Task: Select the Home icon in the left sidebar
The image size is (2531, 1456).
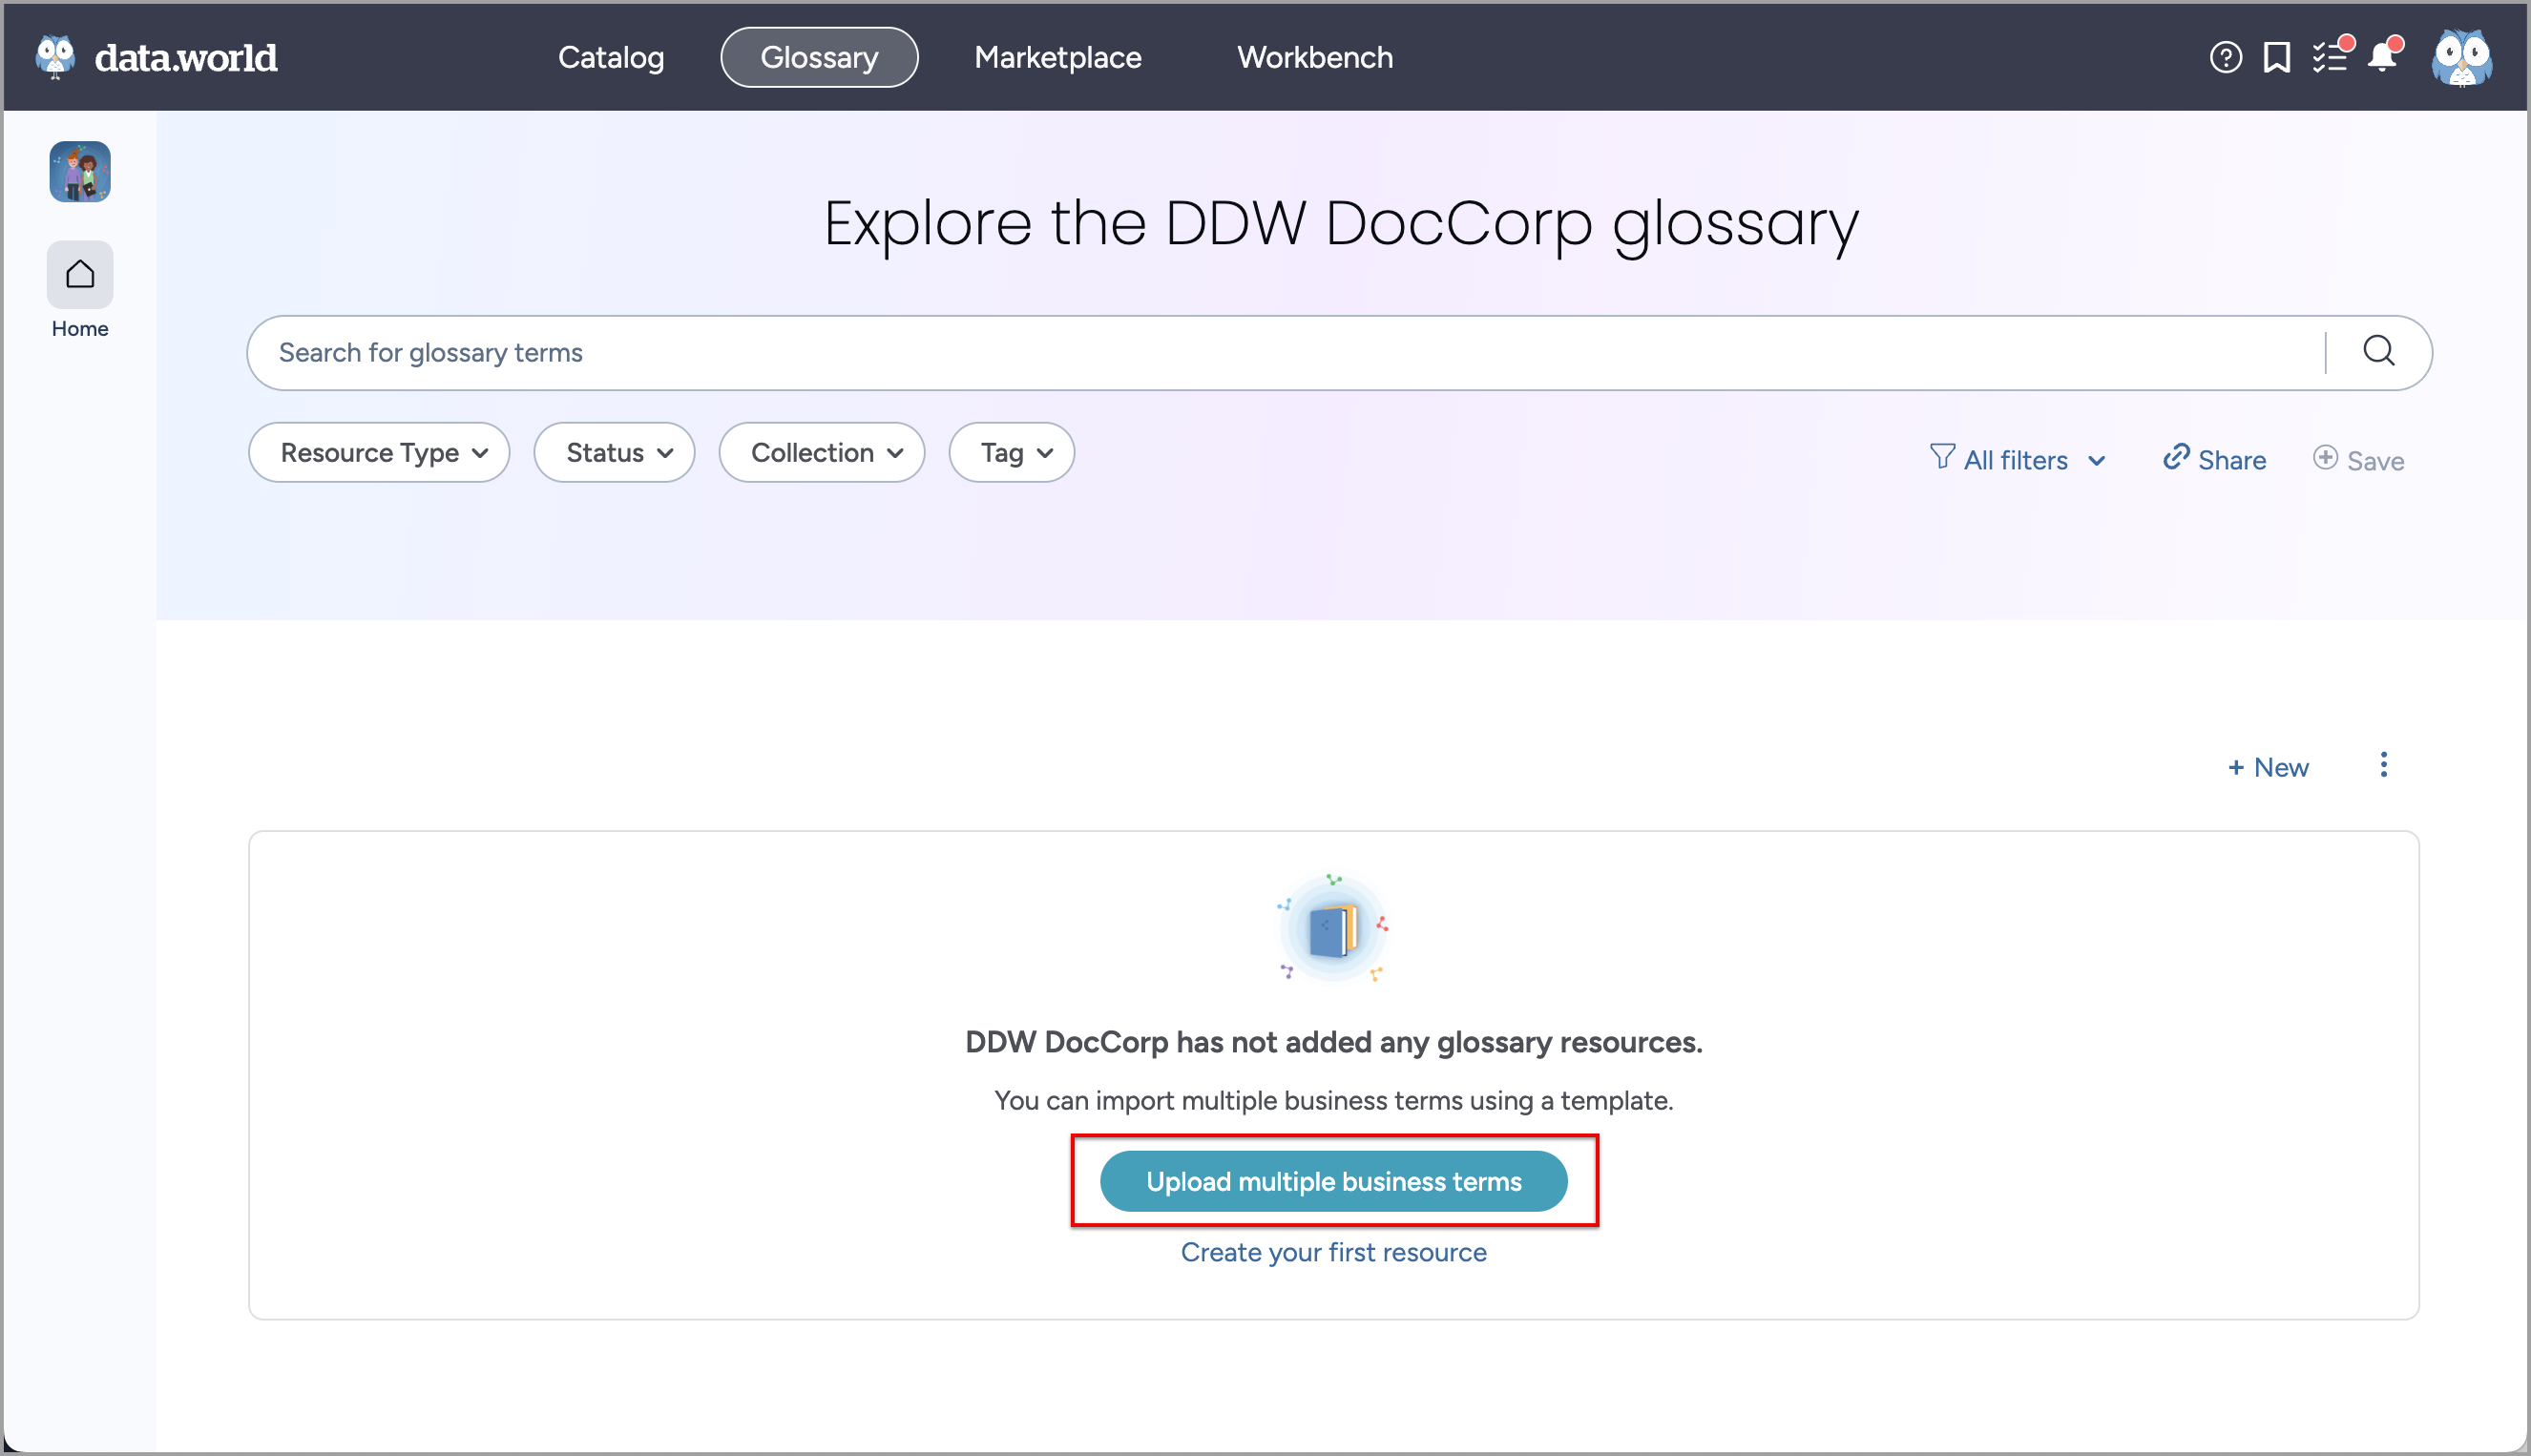Action: 79,273
